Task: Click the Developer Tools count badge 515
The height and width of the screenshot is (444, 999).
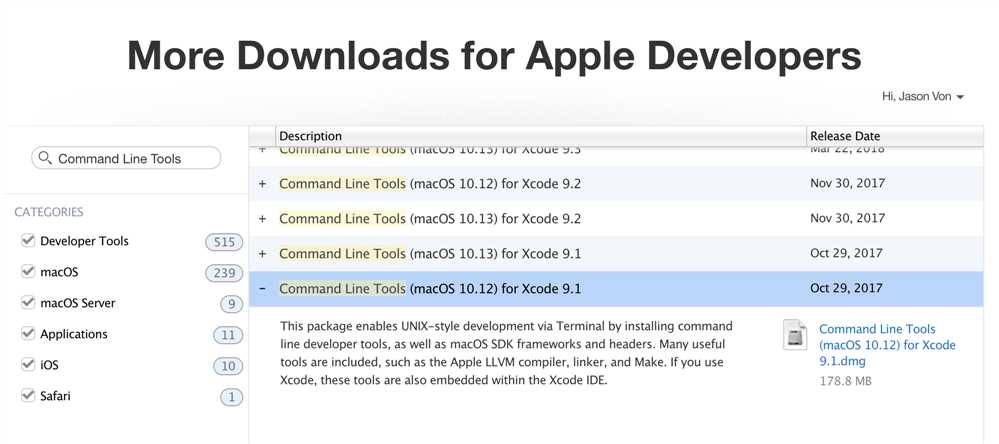Action: click(224, 242)
